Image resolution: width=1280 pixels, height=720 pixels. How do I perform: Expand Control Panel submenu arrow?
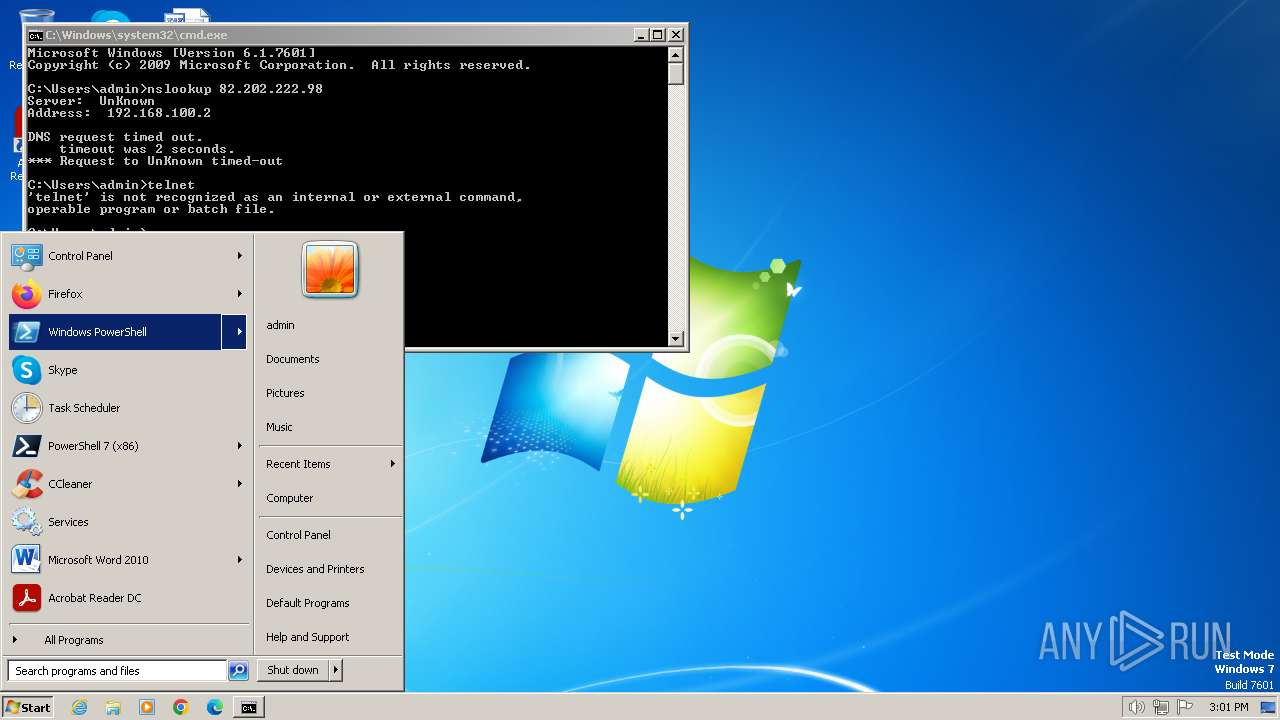(x=240, y=256)
